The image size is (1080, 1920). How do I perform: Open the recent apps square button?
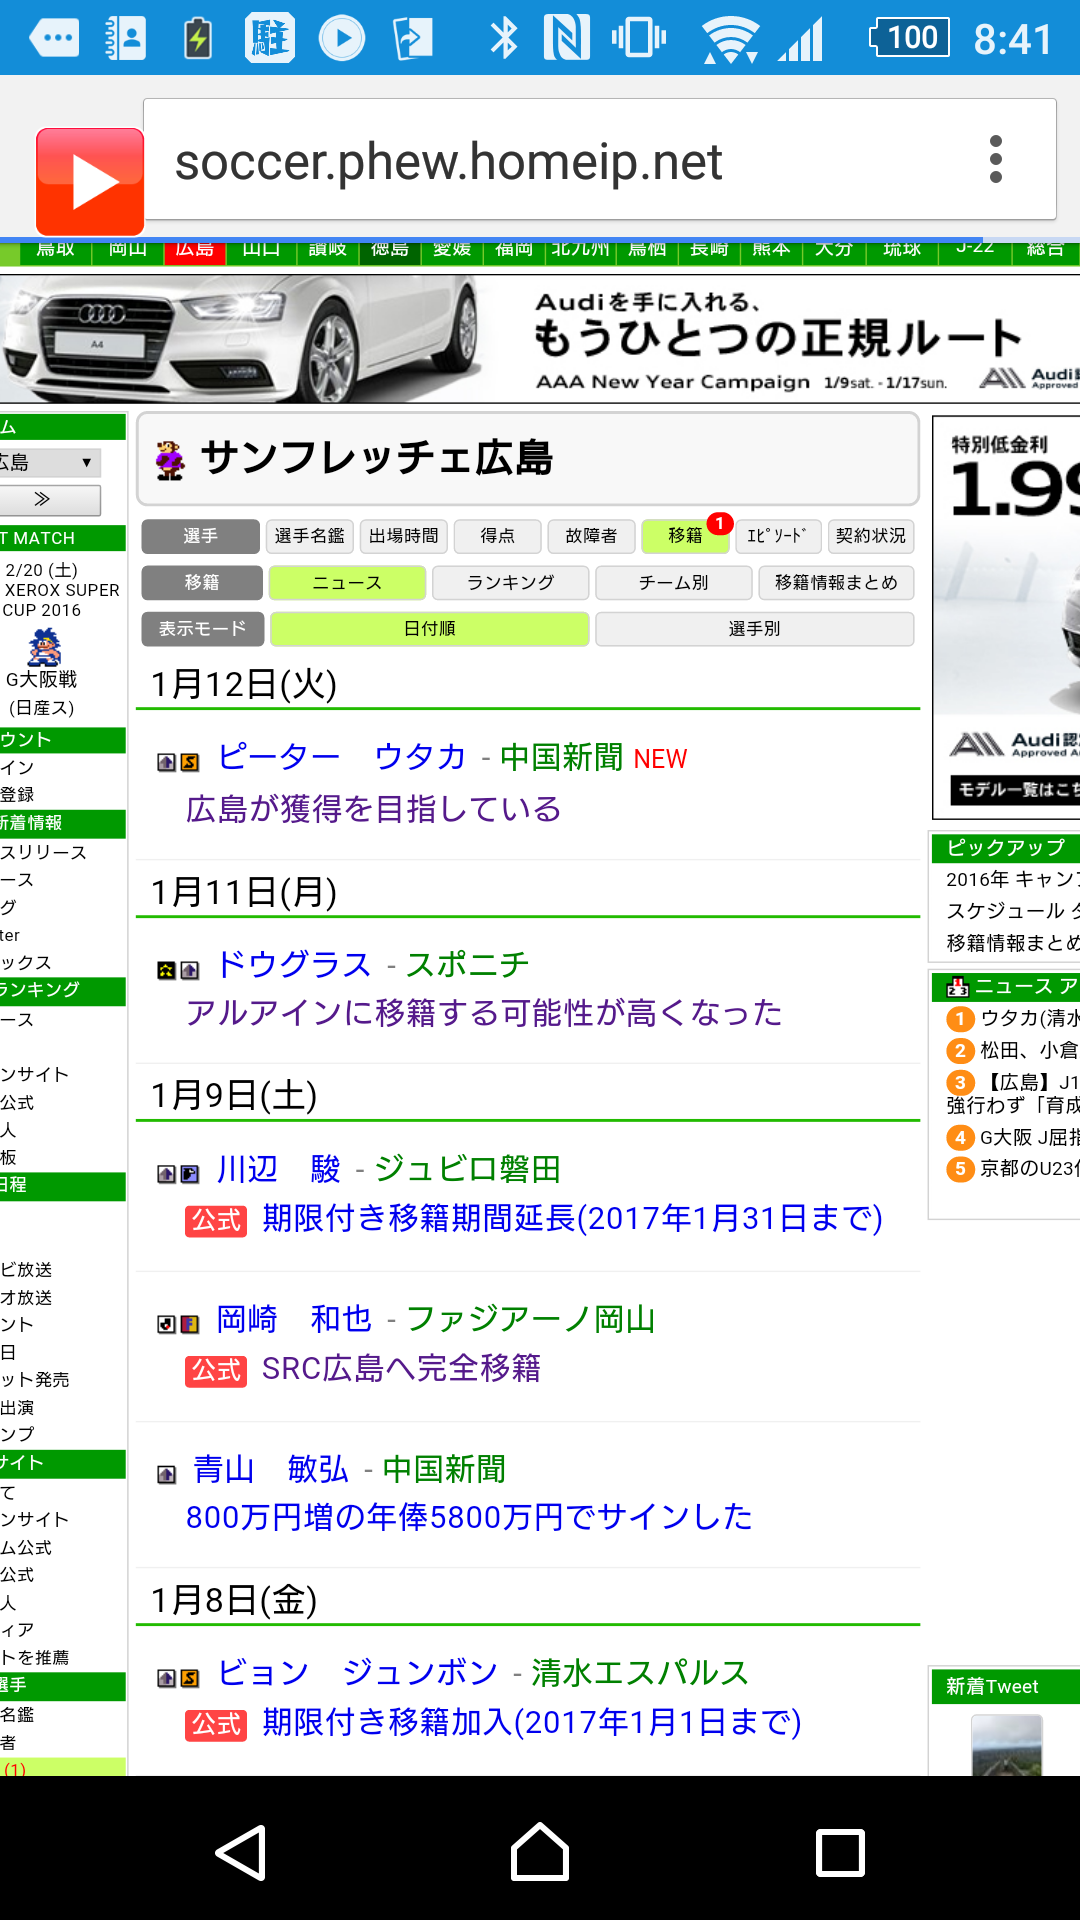coord(839,1852)
